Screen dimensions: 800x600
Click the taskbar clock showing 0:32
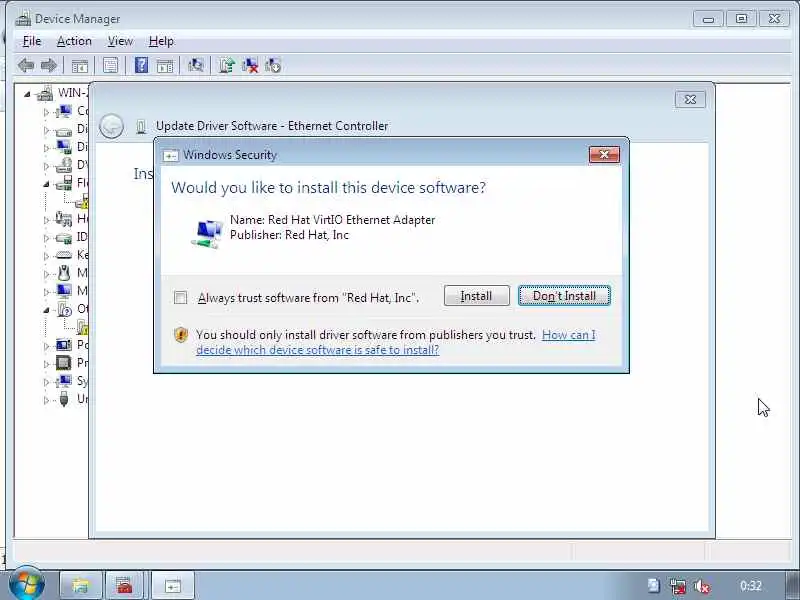point(751,586)
